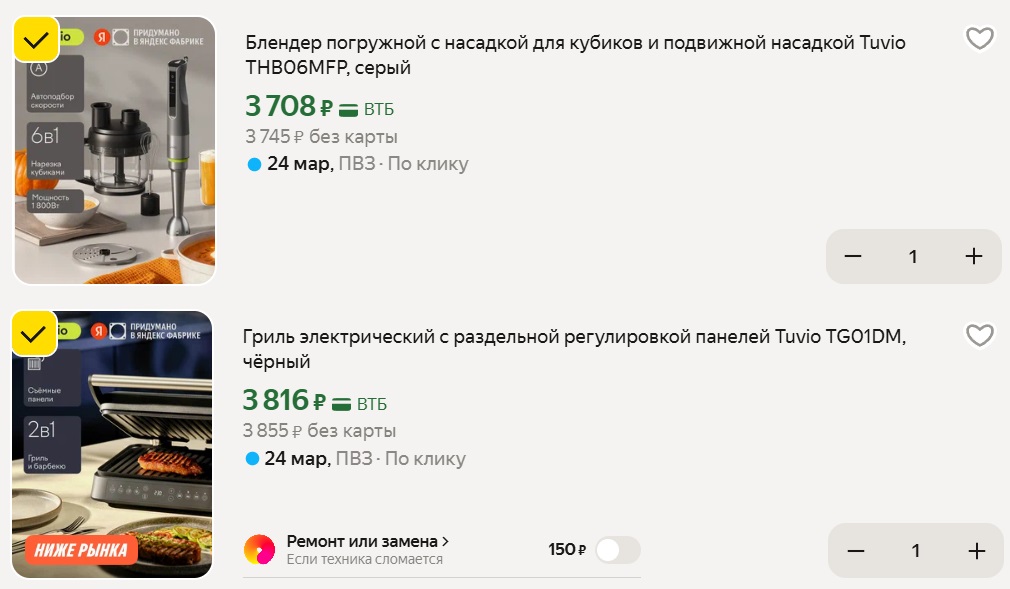Decrease grill quantity with minus
This screenshot has width=1010, height=589.
click(856, 551)
